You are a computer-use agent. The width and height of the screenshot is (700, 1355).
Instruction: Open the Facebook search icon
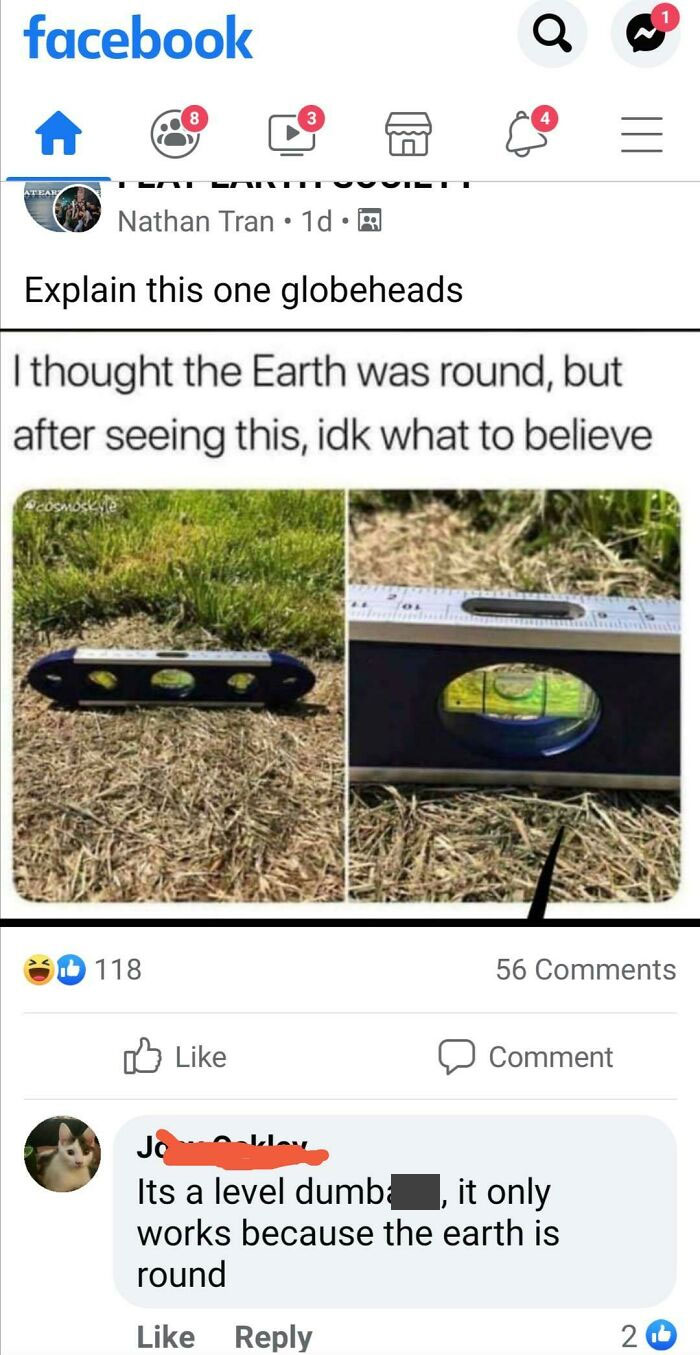pos(551,35)
